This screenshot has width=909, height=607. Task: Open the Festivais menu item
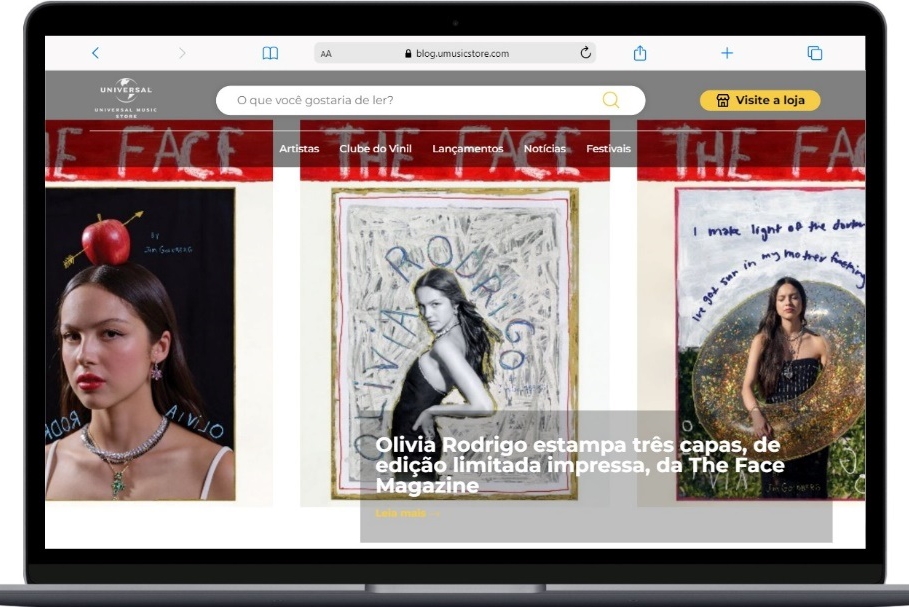[609, 148]
